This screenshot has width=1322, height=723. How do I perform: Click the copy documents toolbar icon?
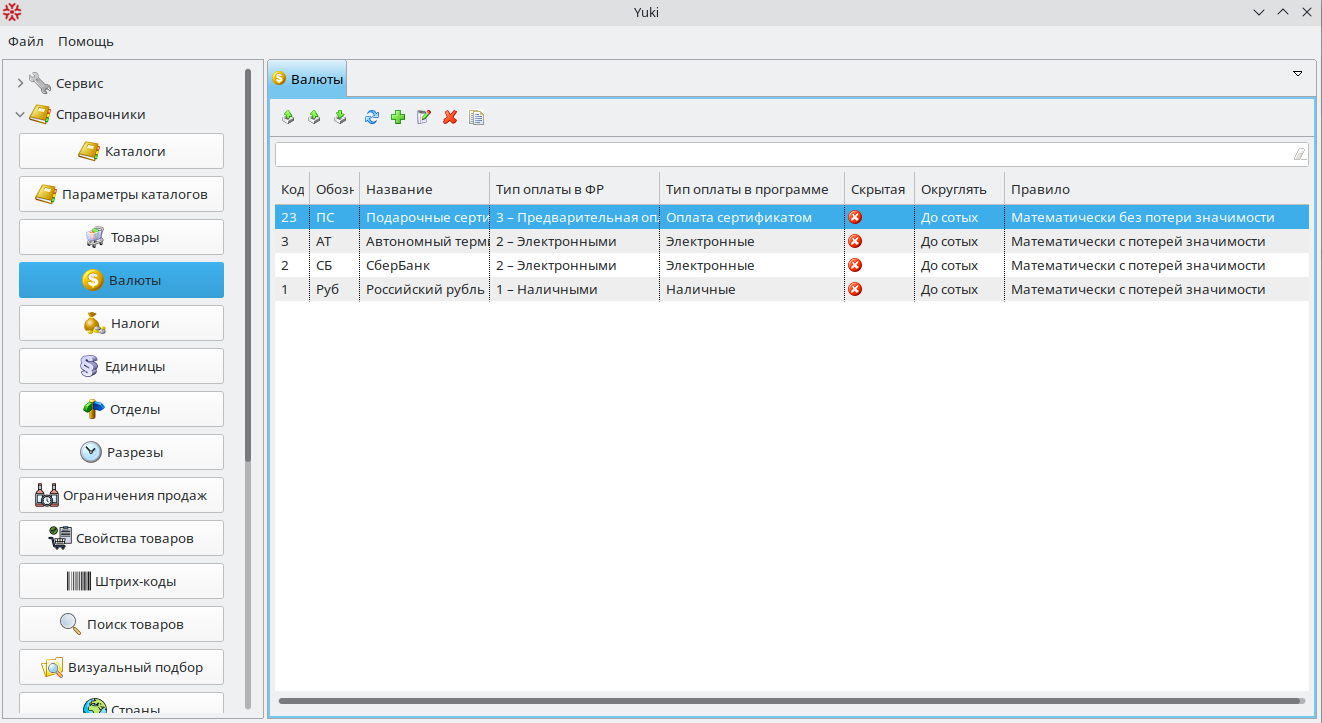pos(477,117)
